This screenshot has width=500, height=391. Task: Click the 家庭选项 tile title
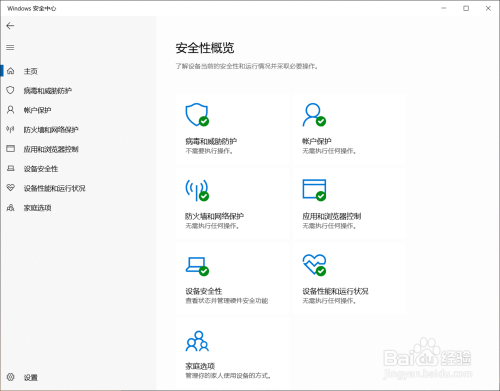tap(200, 366)
